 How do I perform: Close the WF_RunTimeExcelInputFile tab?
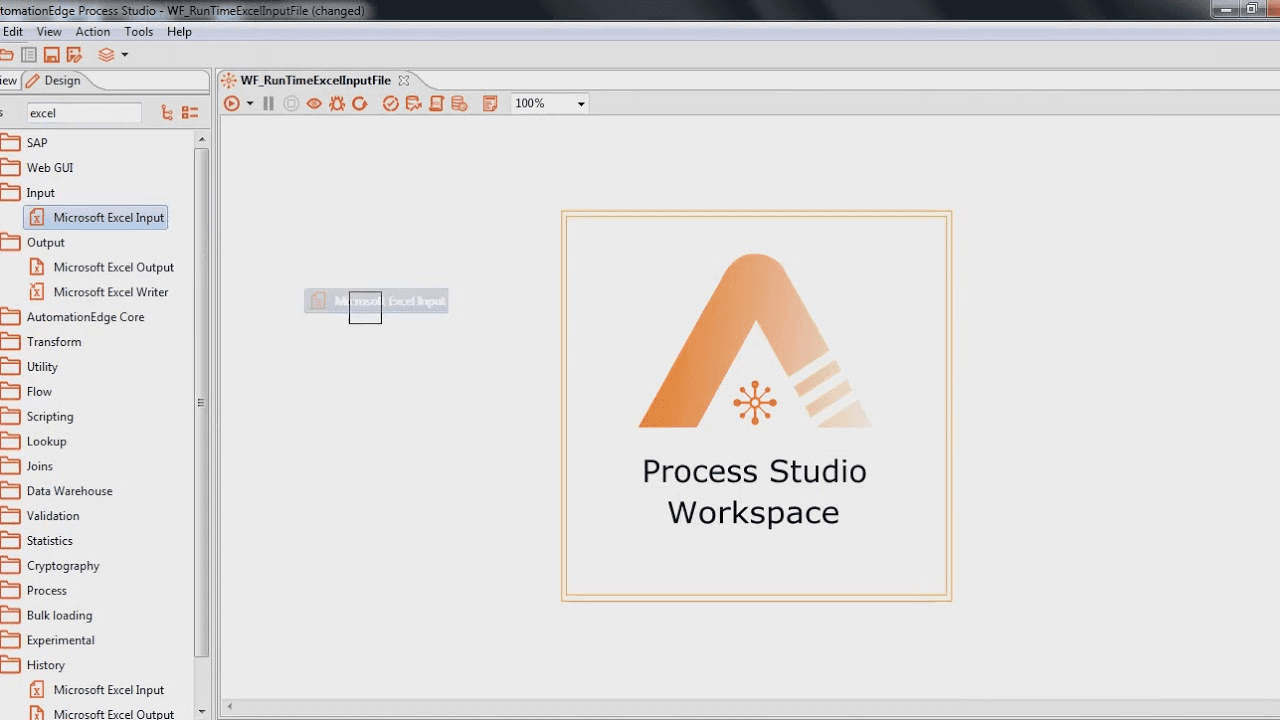pyautogui.click(x=404, y=80)
